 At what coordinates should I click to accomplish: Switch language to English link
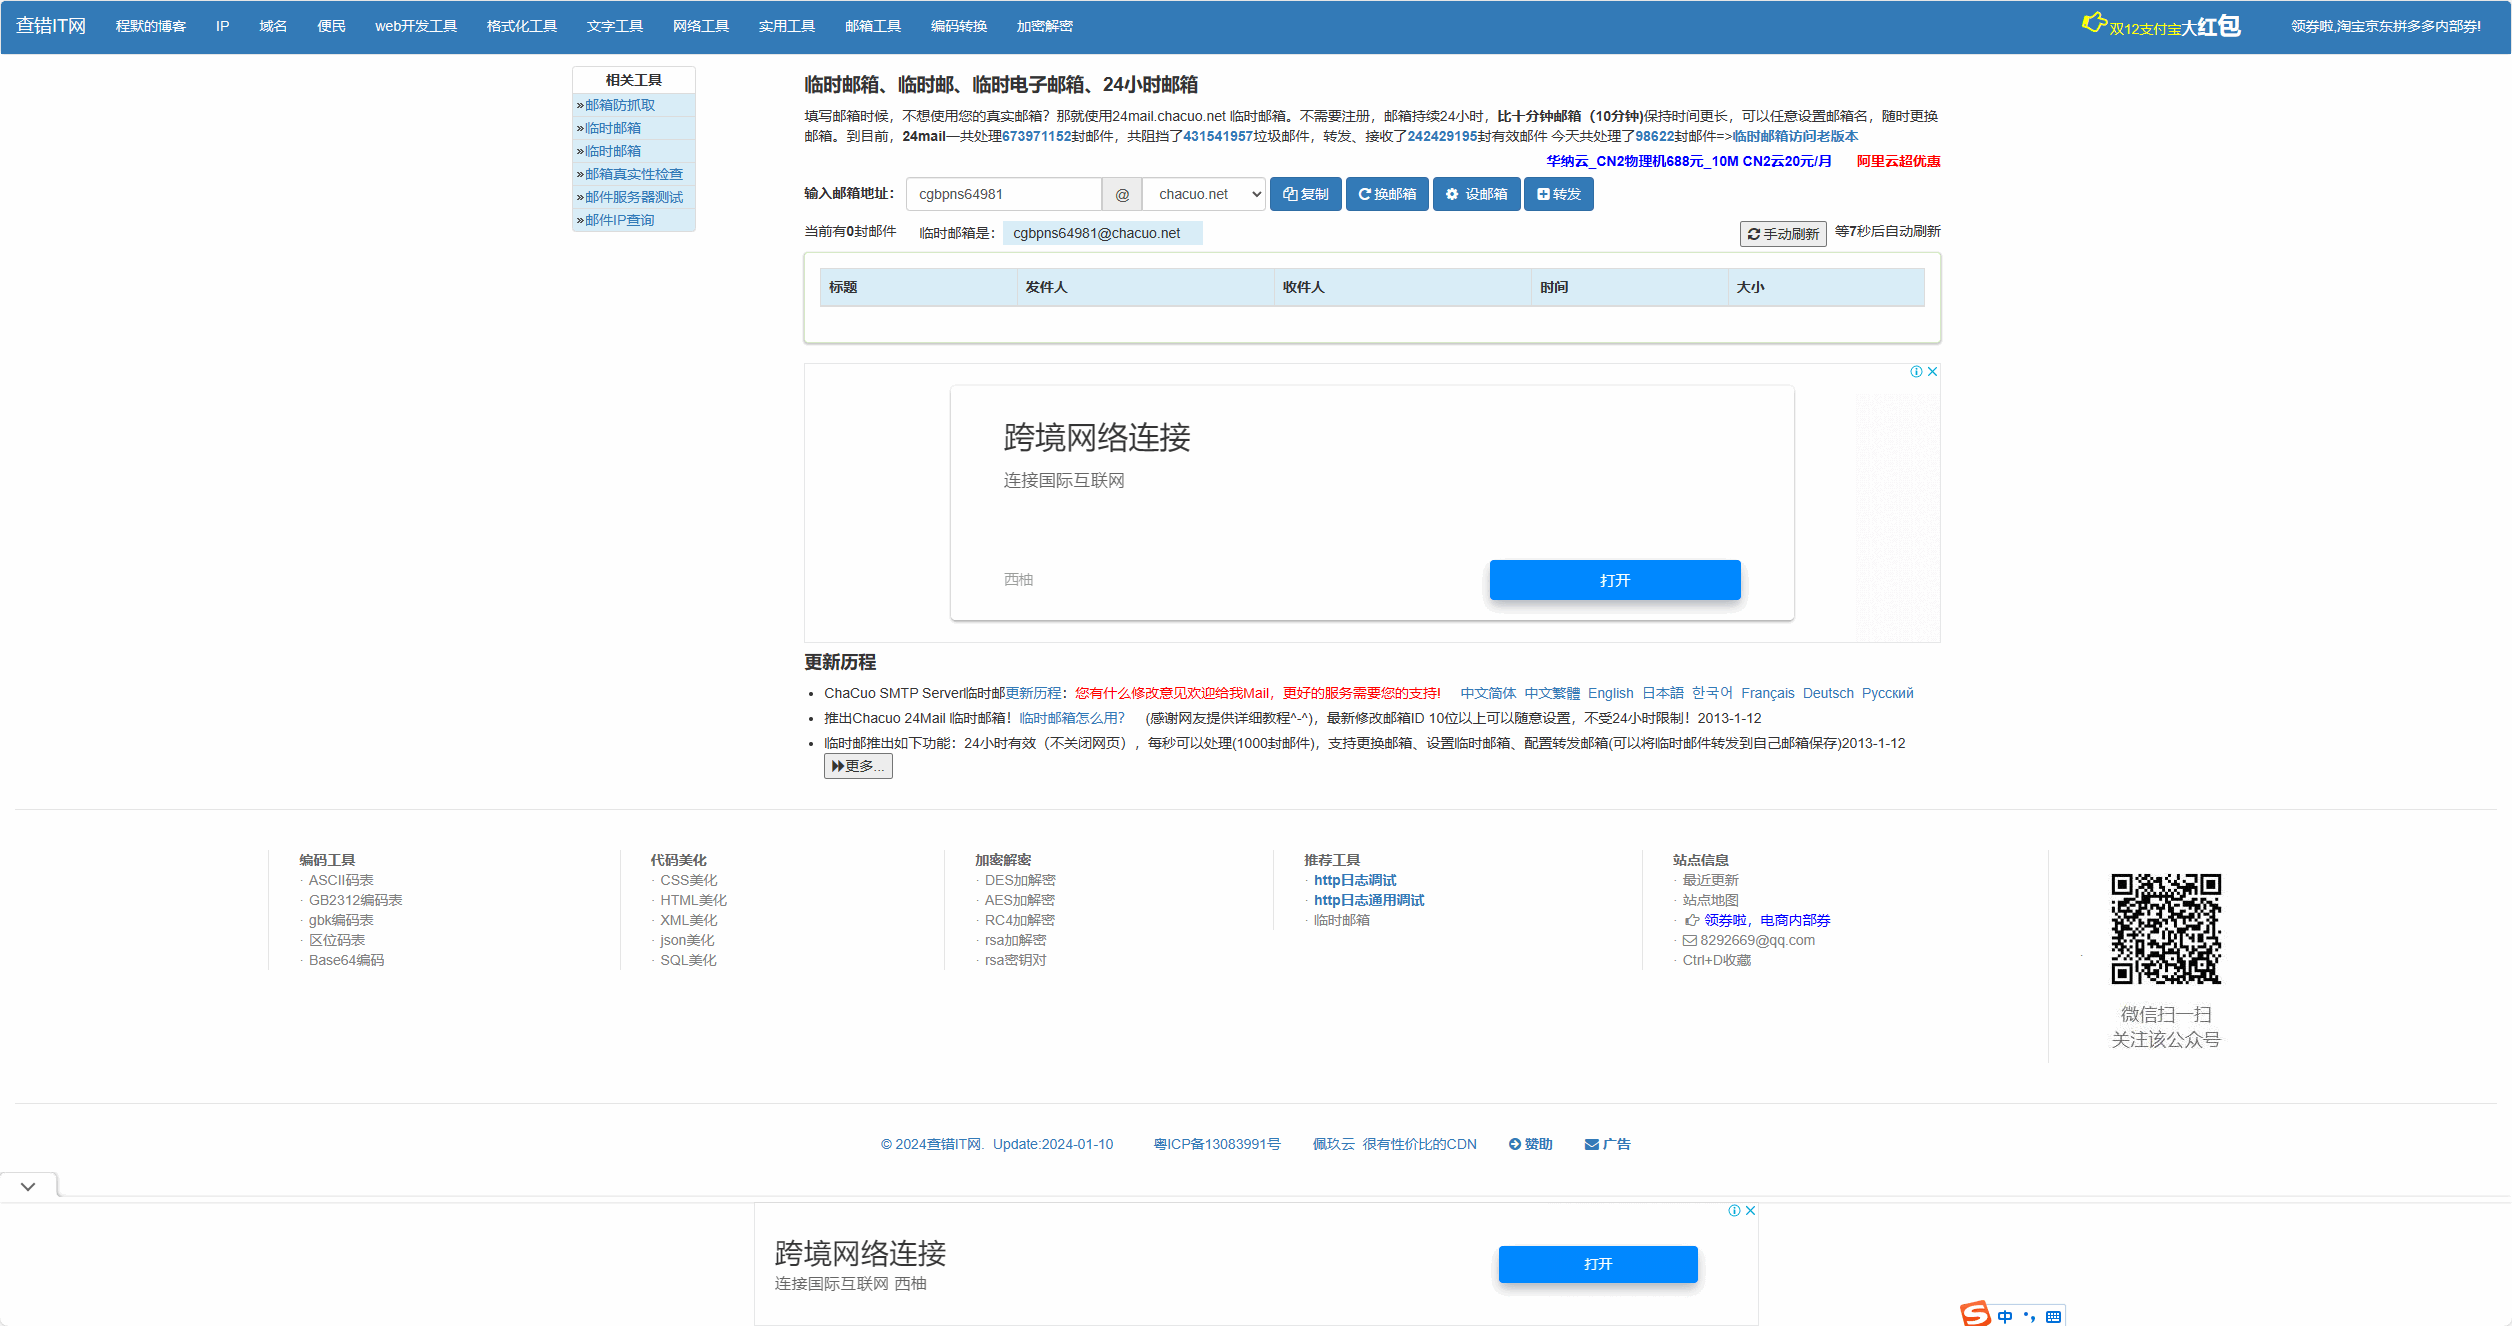click(1610, 693)
